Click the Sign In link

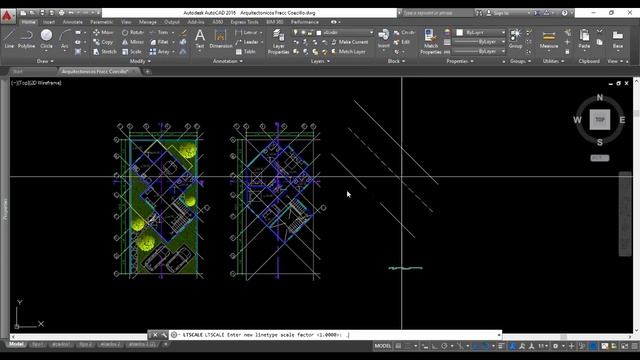click(x=497, y=13)
